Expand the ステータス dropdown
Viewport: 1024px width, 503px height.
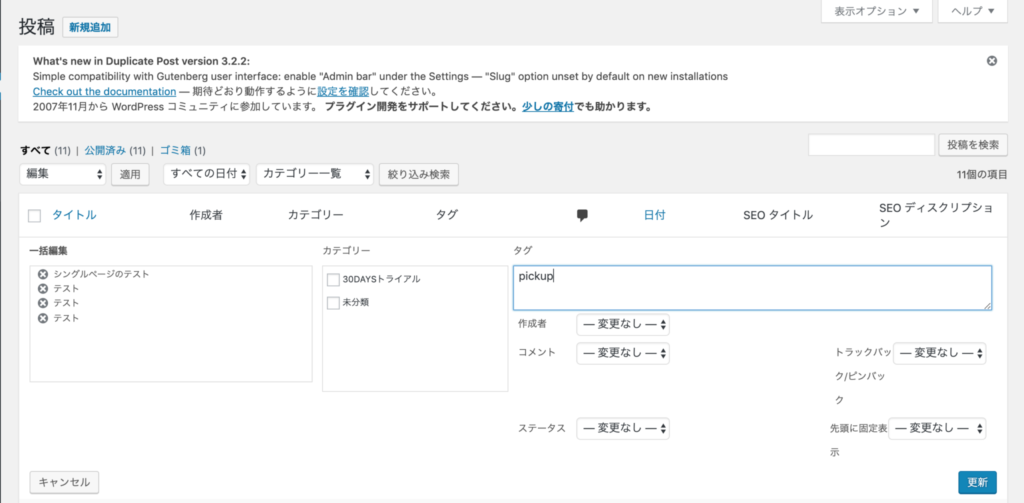pyautogui.click(x=622, y=428)
